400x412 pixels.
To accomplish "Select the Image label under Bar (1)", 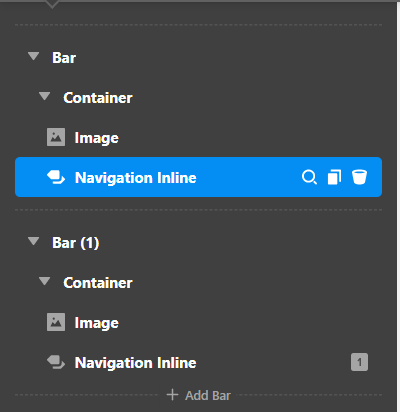I will 97,323.
